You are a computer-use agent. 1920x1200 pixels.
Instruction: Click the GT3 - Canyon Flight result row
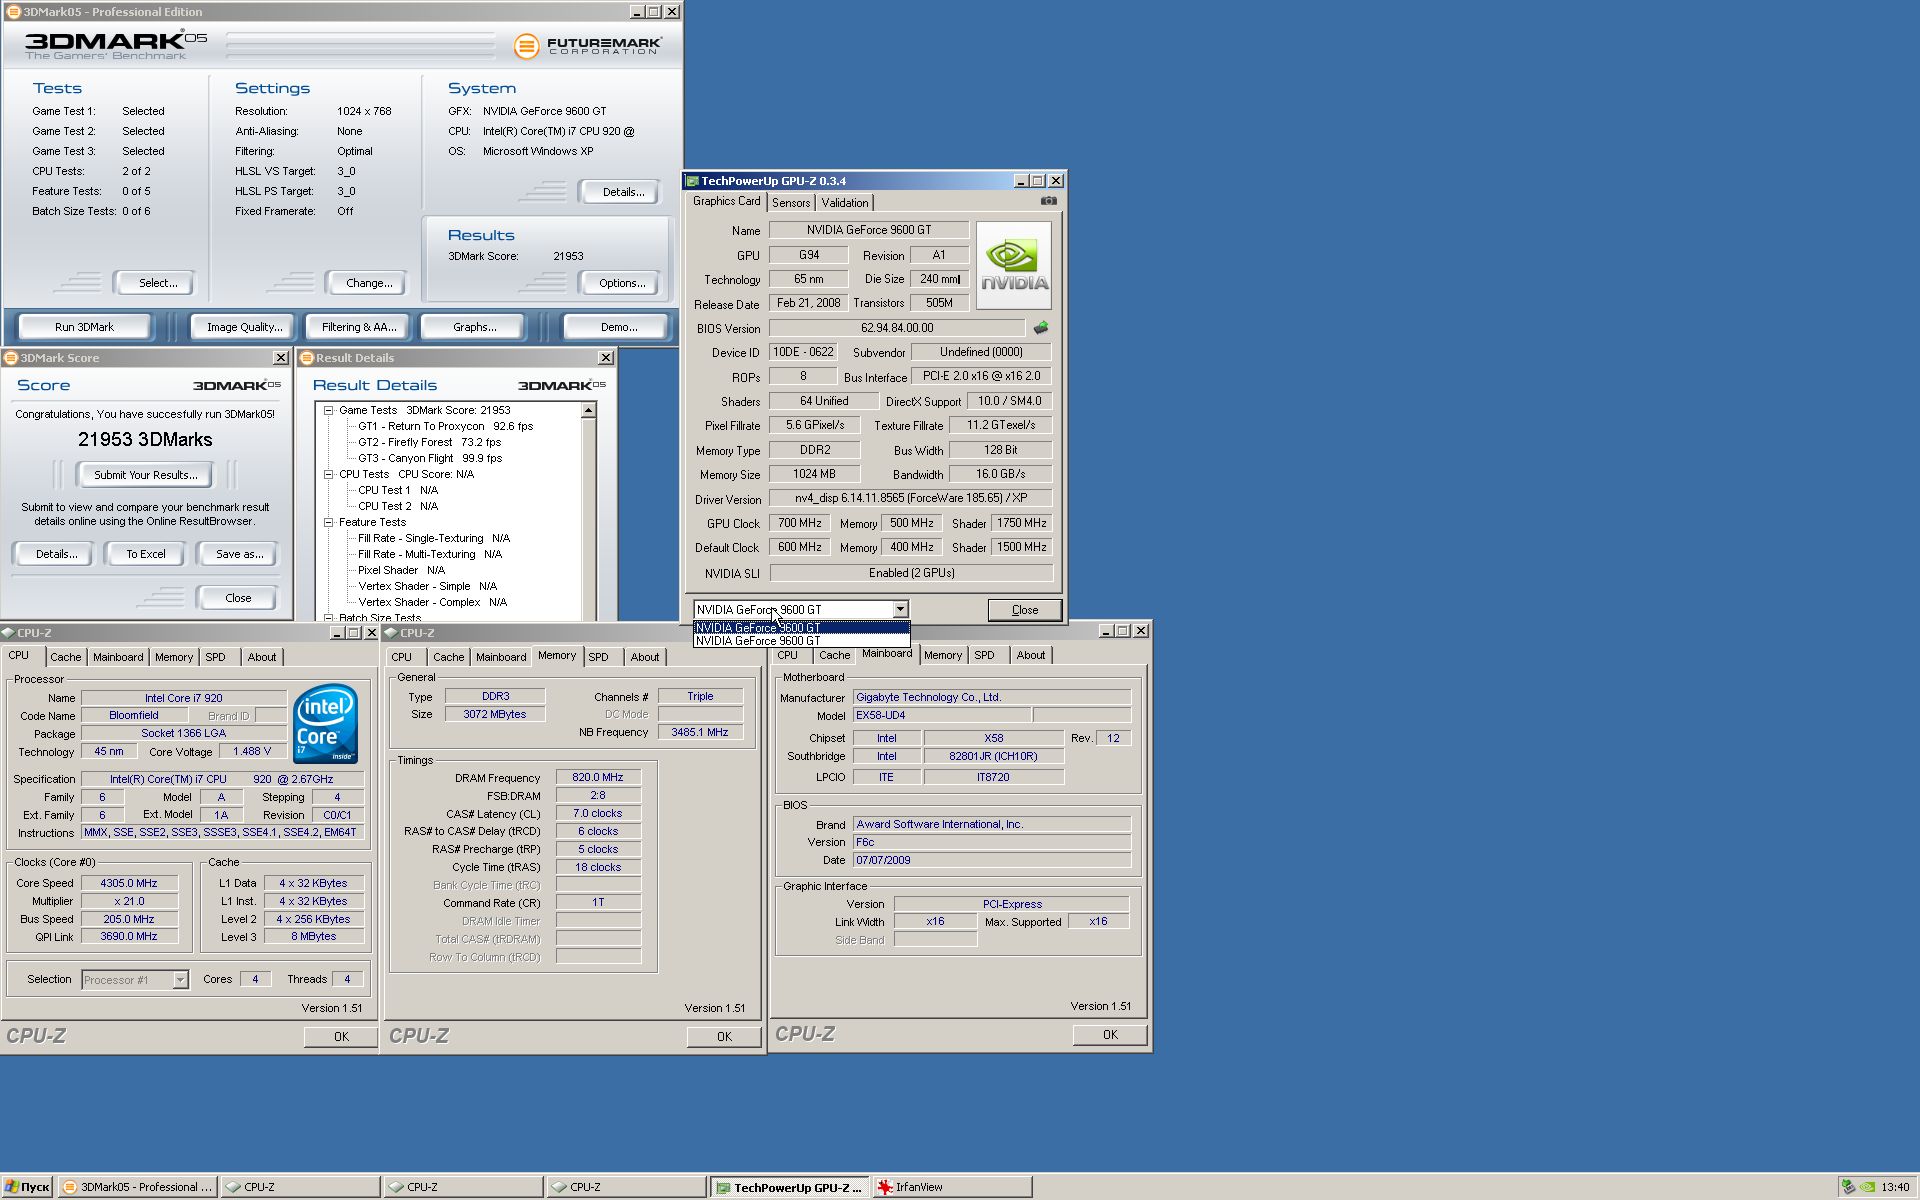(430, 458)
